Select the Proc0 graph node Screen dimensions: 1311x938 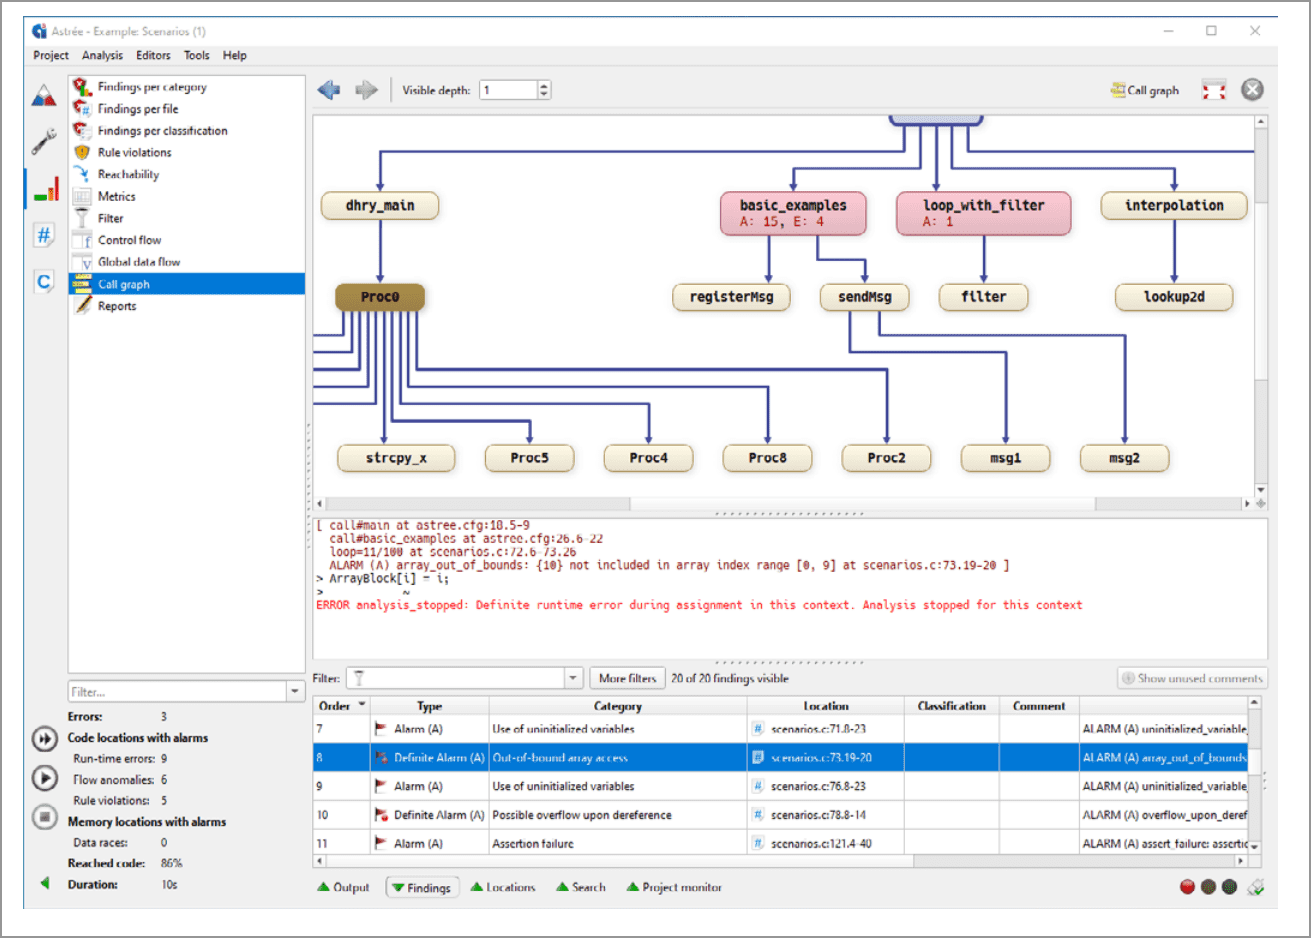[x=380, y=297]
